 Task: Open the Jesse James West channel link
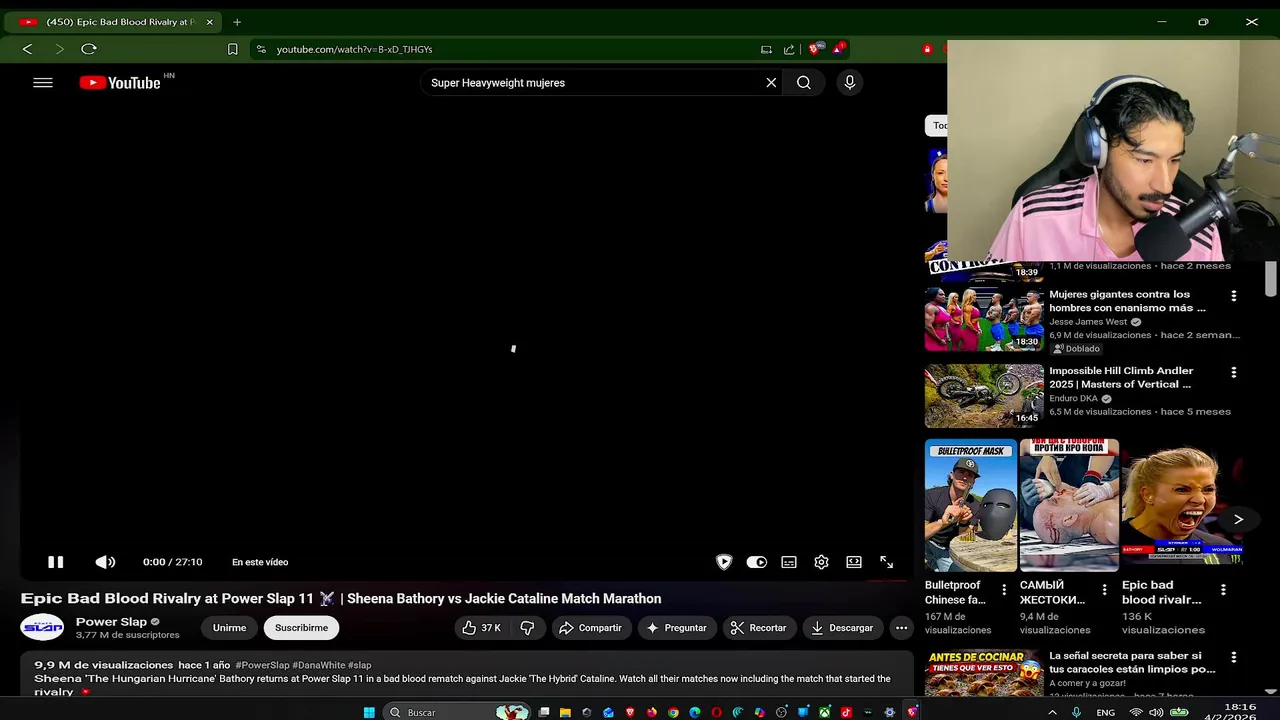click(1088, 322)
